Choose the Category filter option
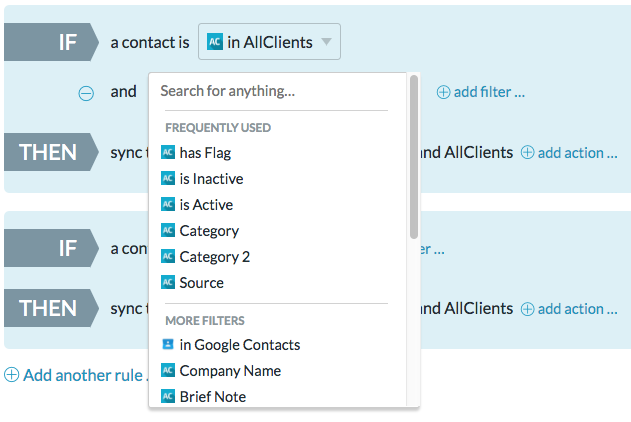Screen dimensions: 631x422 pos(209,231)
